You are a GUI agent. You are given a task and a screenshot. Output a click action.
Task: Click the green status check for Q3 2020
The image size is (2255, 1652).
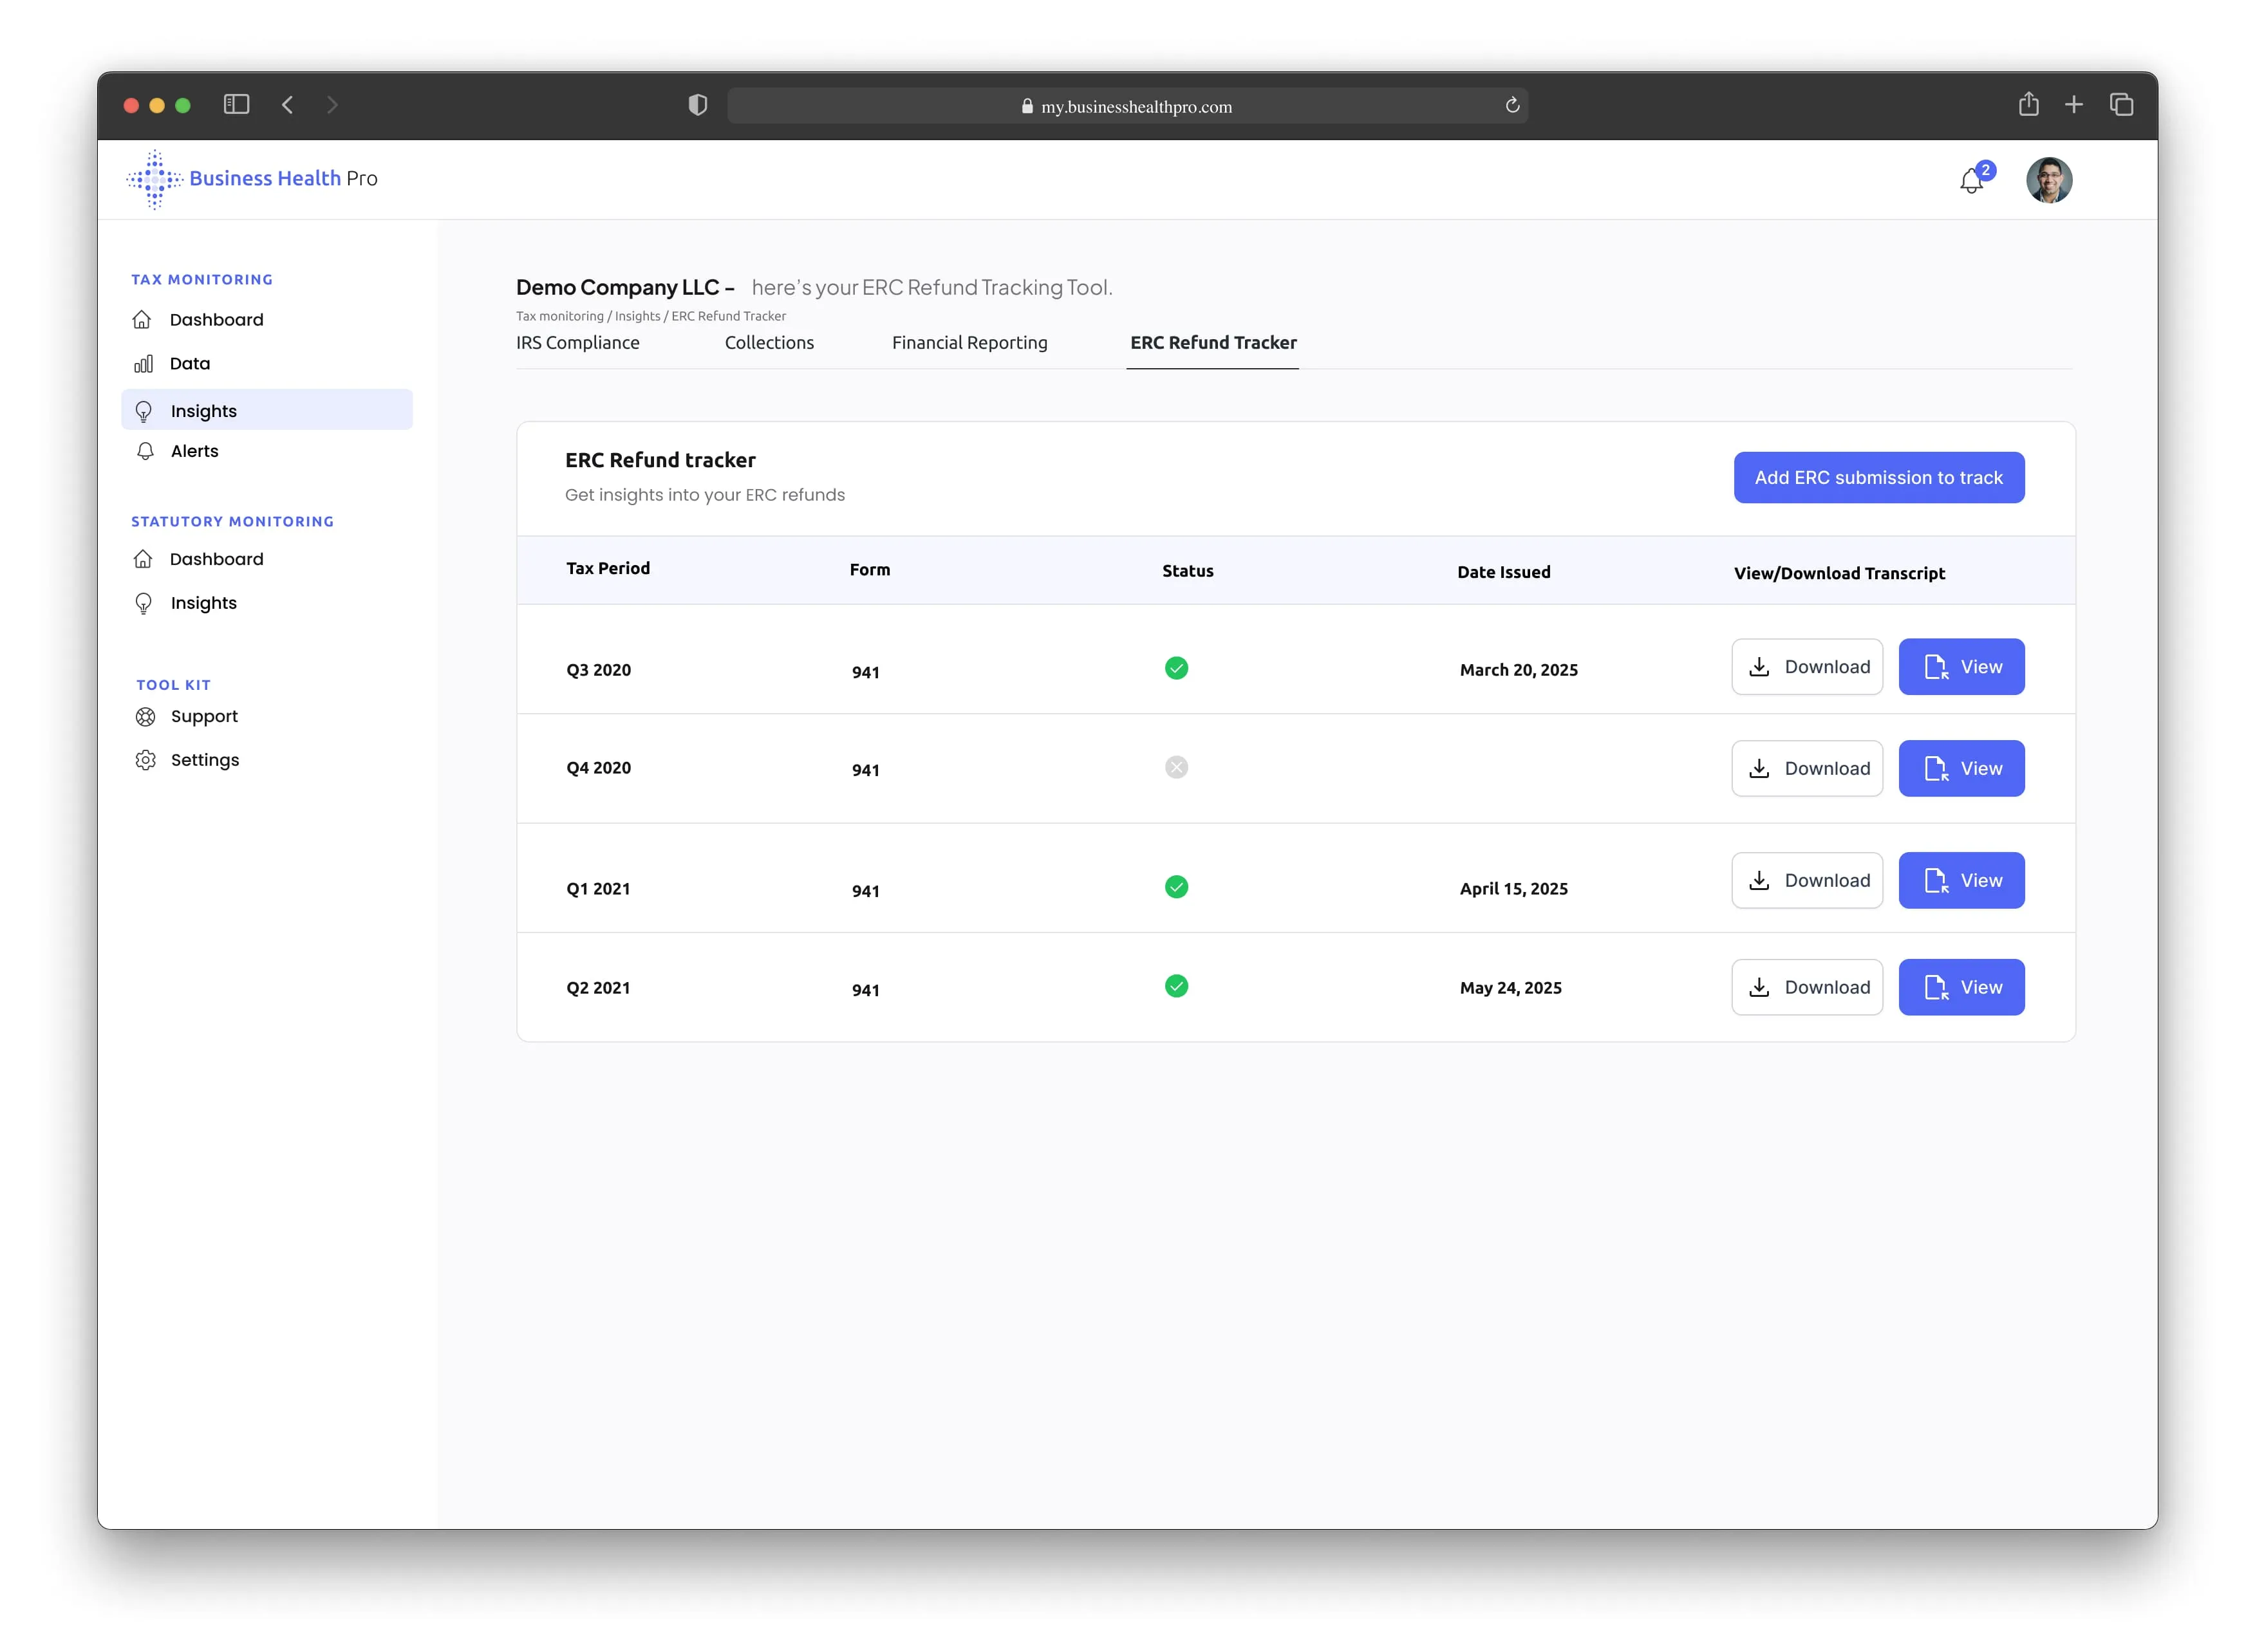(x=1176, y=668)
